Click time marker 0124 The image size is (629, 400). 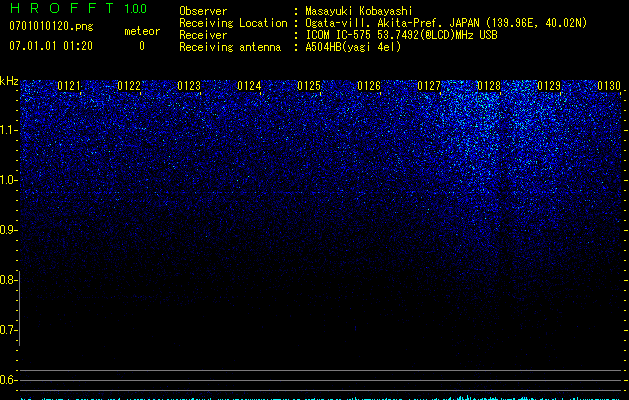(249, 85)
